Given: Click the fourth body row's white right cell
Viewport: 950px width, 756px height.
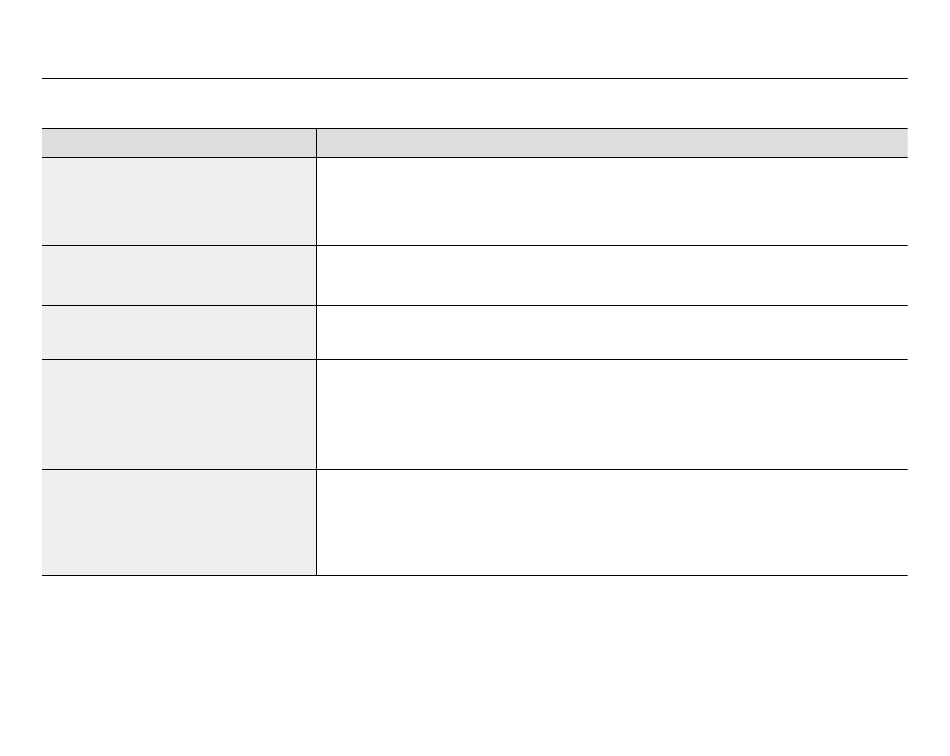Looking at the screenshot, I should pos(612,414).
